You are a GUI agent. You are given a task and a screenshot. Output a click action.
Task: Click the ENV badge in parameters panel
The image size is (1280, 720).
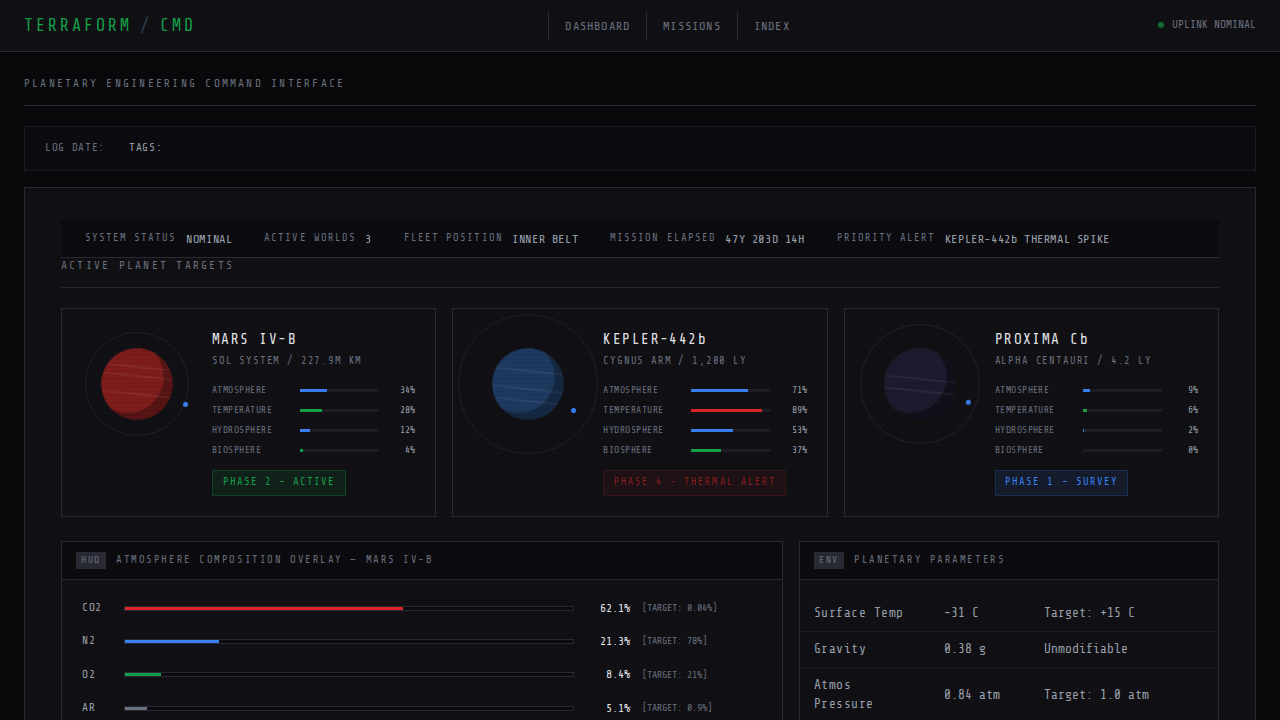click(x=828, y=560)
